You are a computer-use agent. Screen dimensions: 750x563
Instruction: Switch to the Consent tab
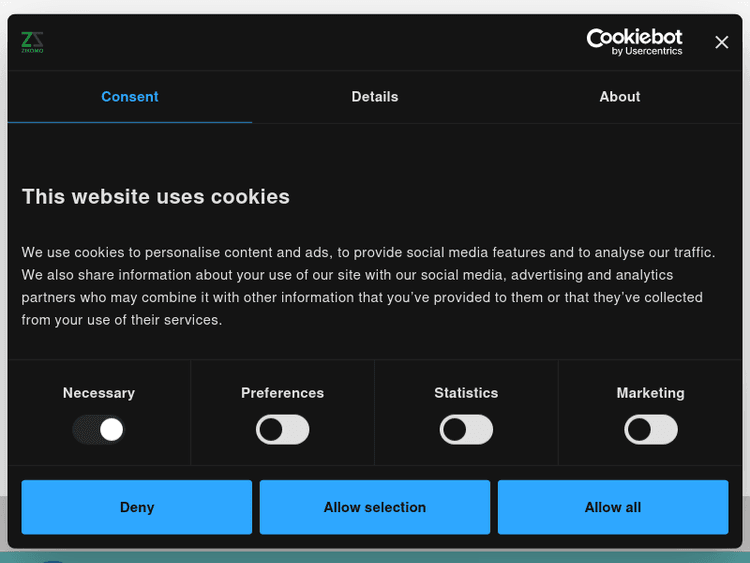click(130, 97)
